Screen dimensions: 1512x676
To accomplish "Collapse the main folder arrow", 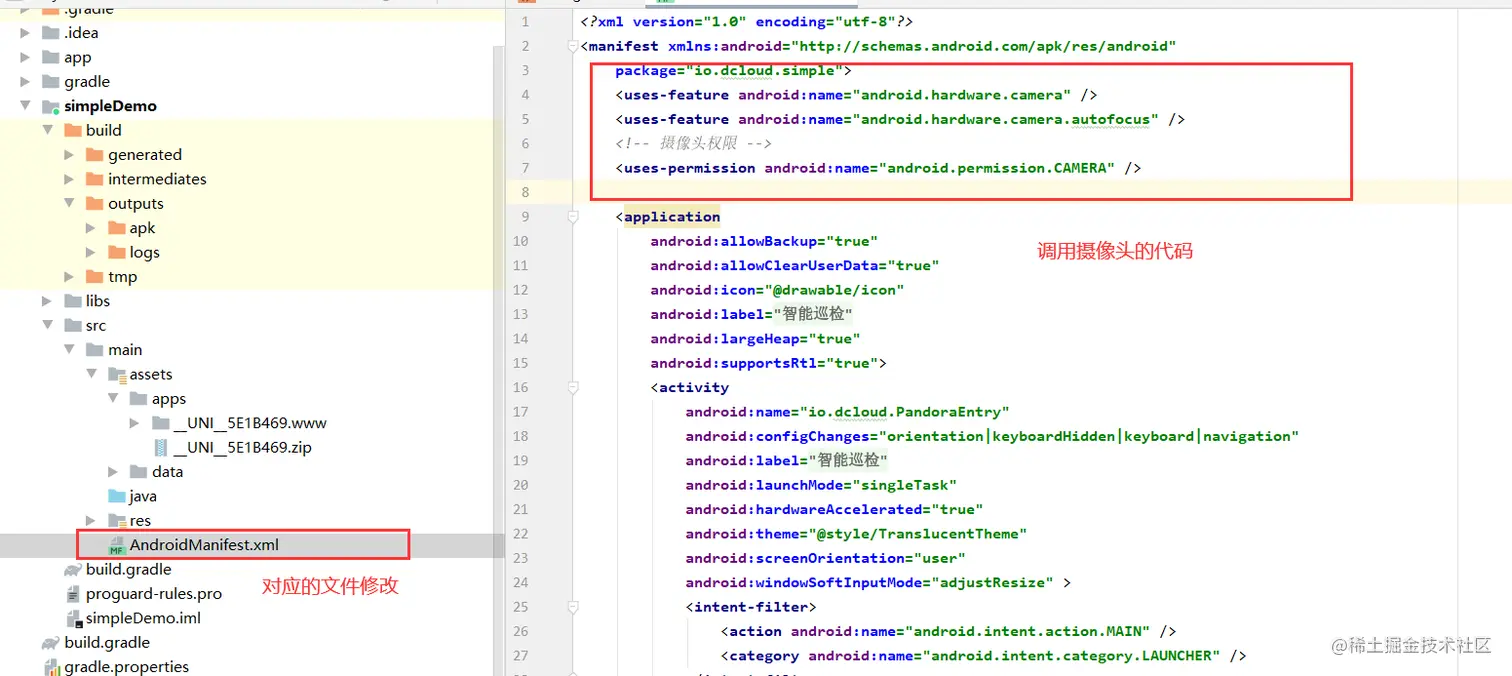I will click(69, 350).
